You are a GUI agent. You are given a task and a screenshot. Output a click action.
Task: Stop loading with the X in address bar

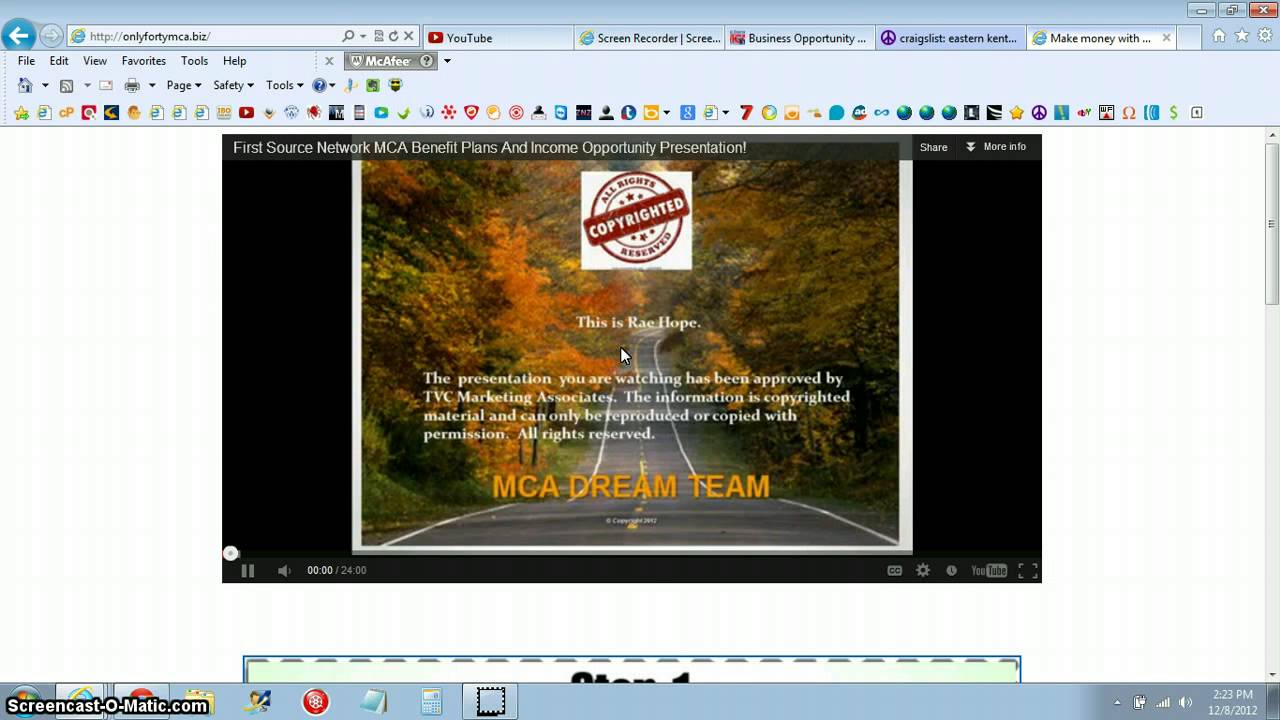pyautogui.click(x=408, y=37)
